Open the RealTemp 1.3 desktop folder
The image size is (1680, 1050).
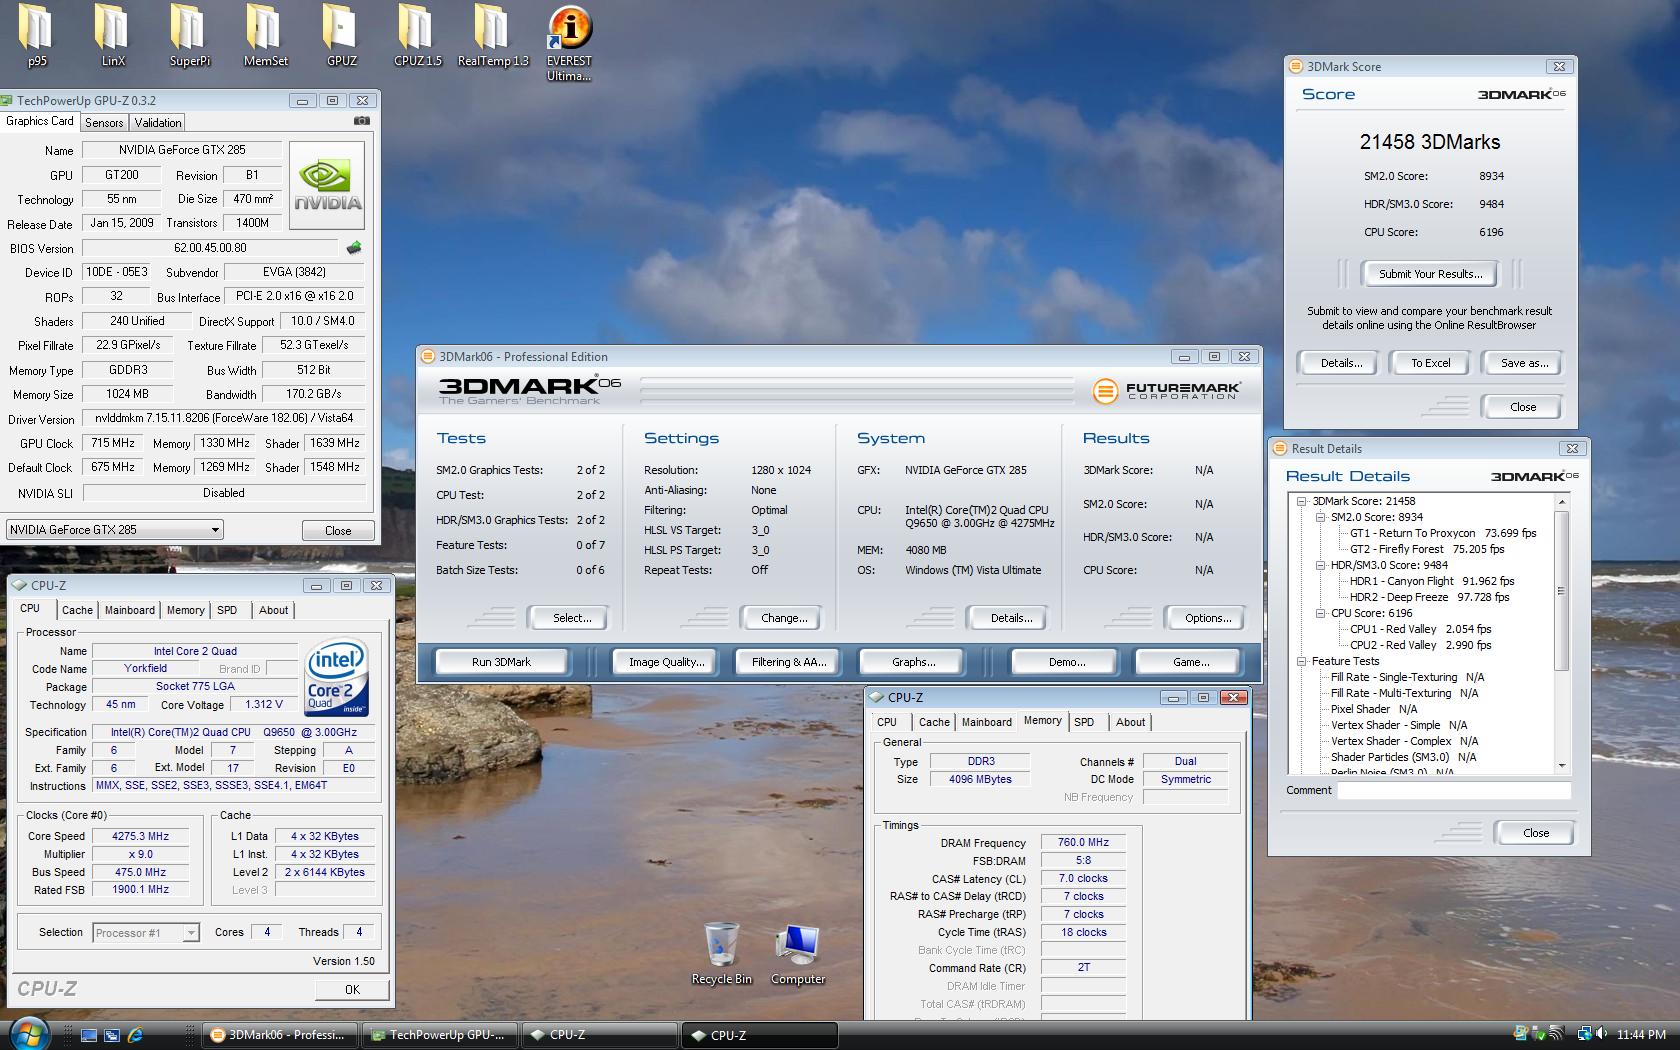pyautogui.click(x=493, y=35)
